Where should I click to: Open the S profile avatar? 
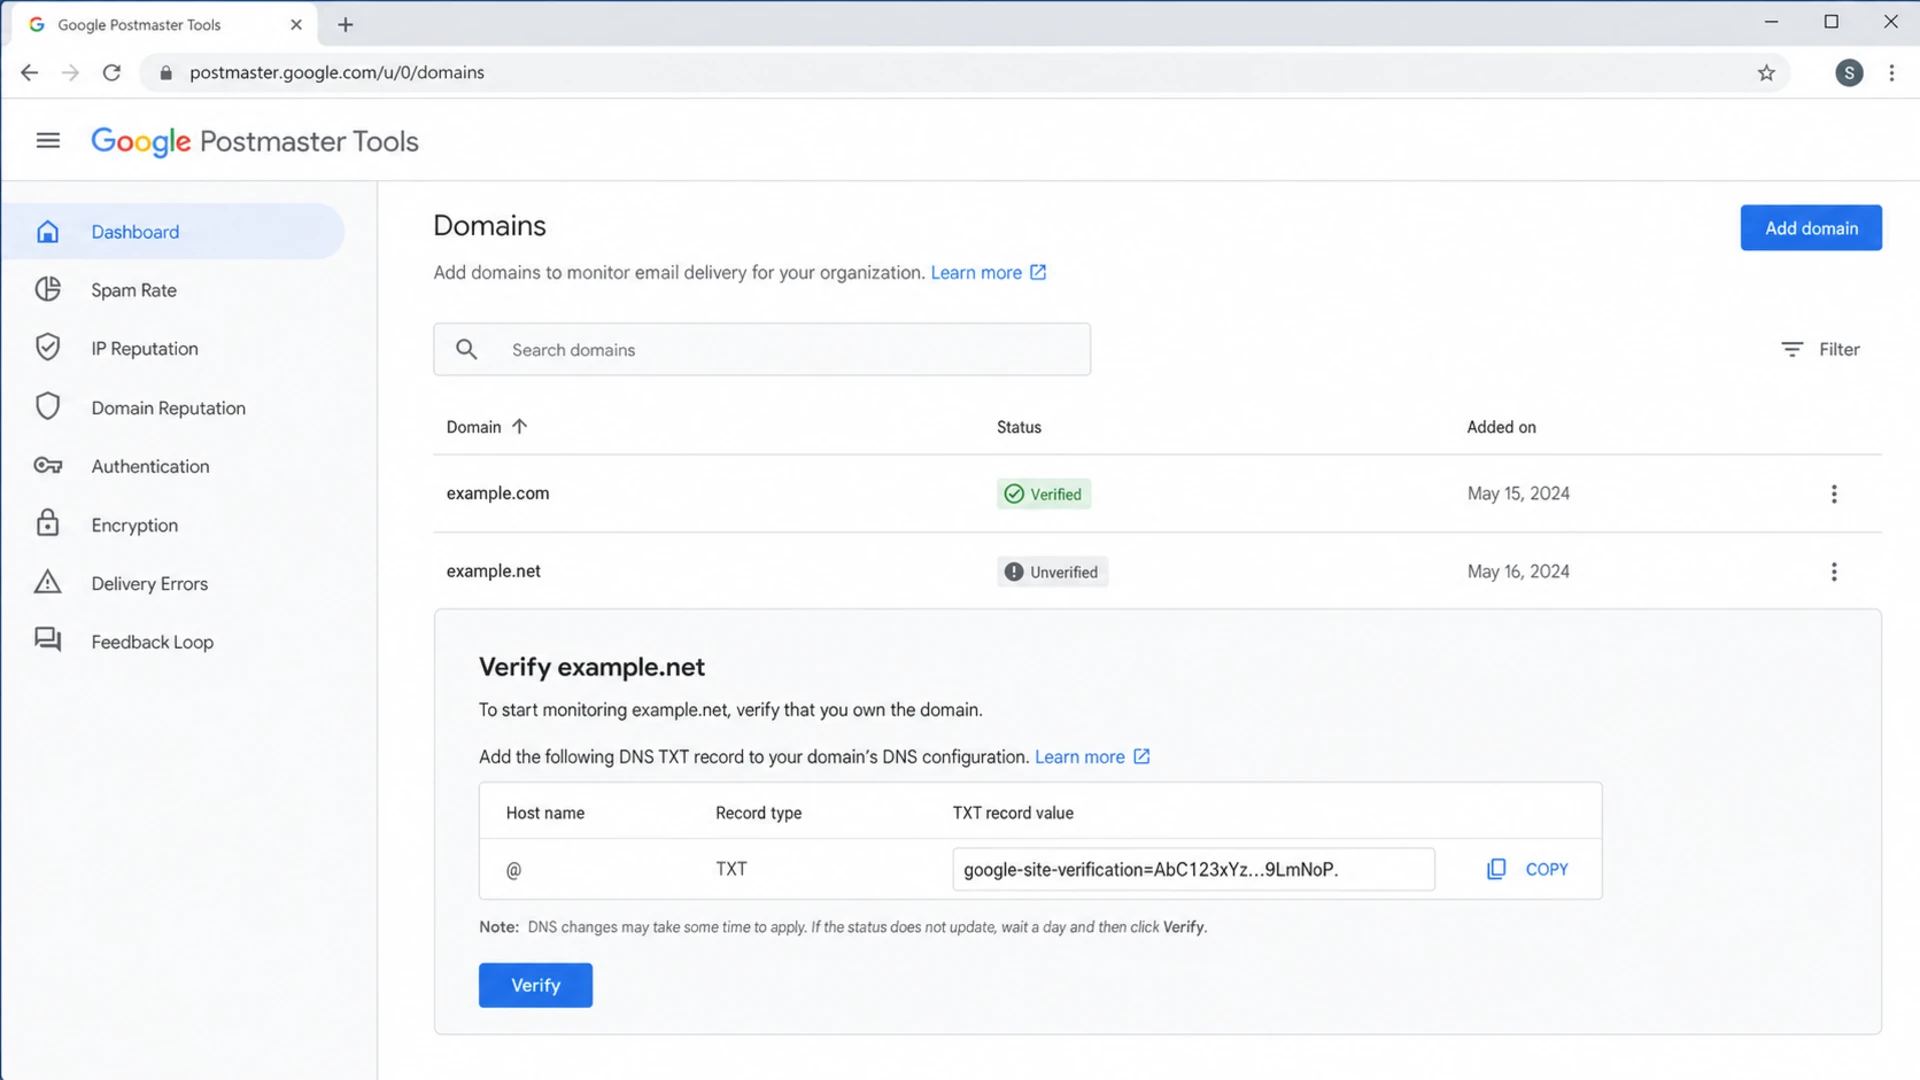[1849, 72]
